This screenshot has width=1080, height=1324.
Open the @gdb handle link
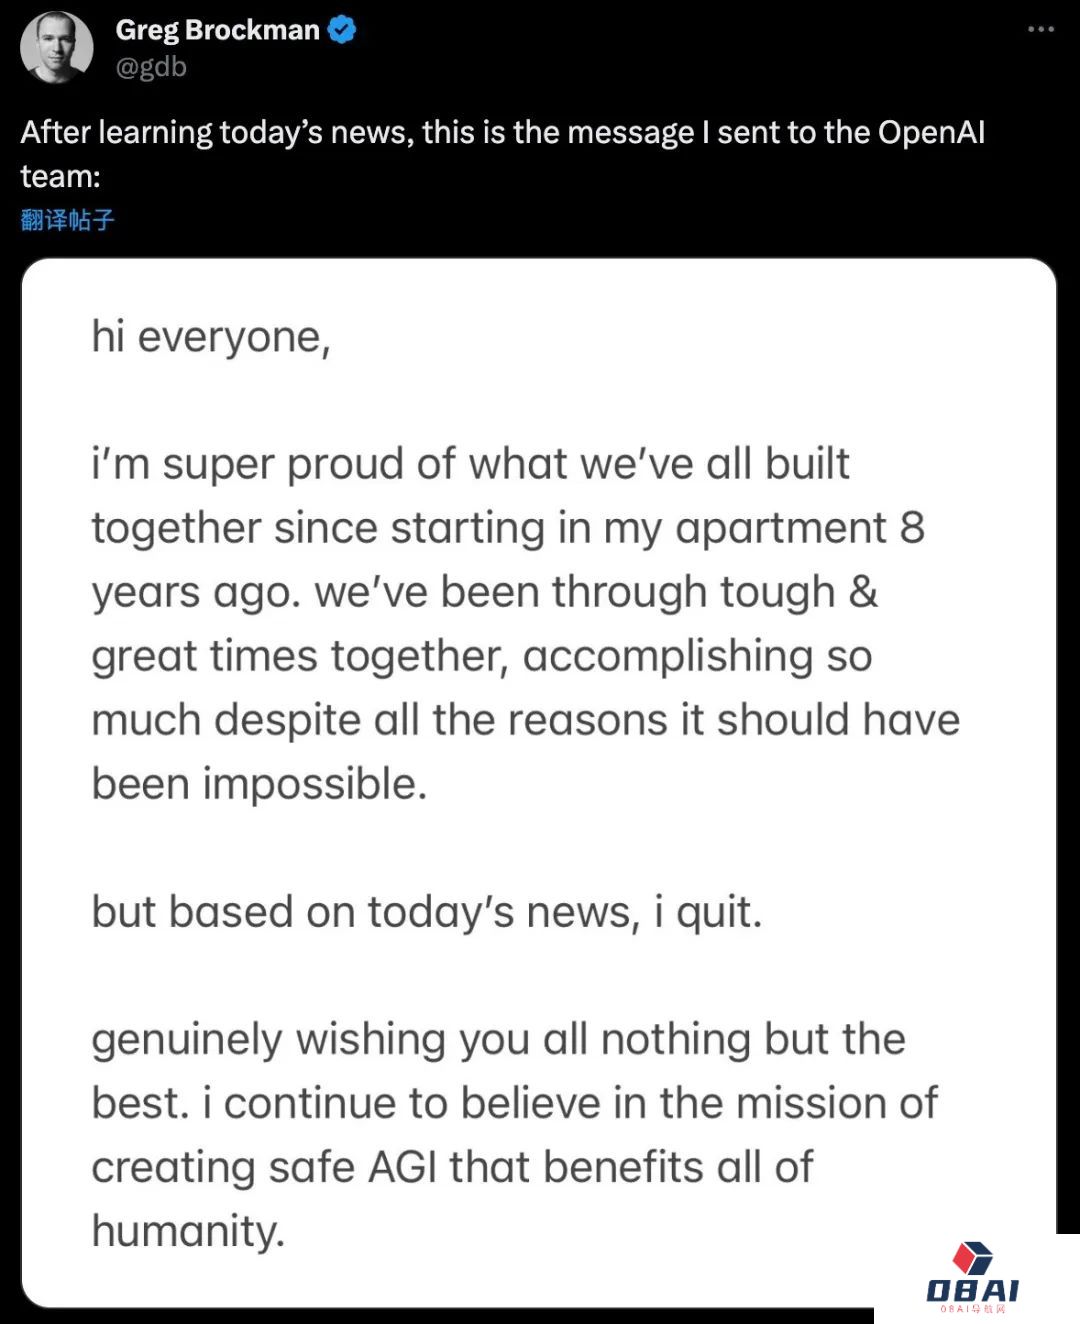click(x=151, y=67)
